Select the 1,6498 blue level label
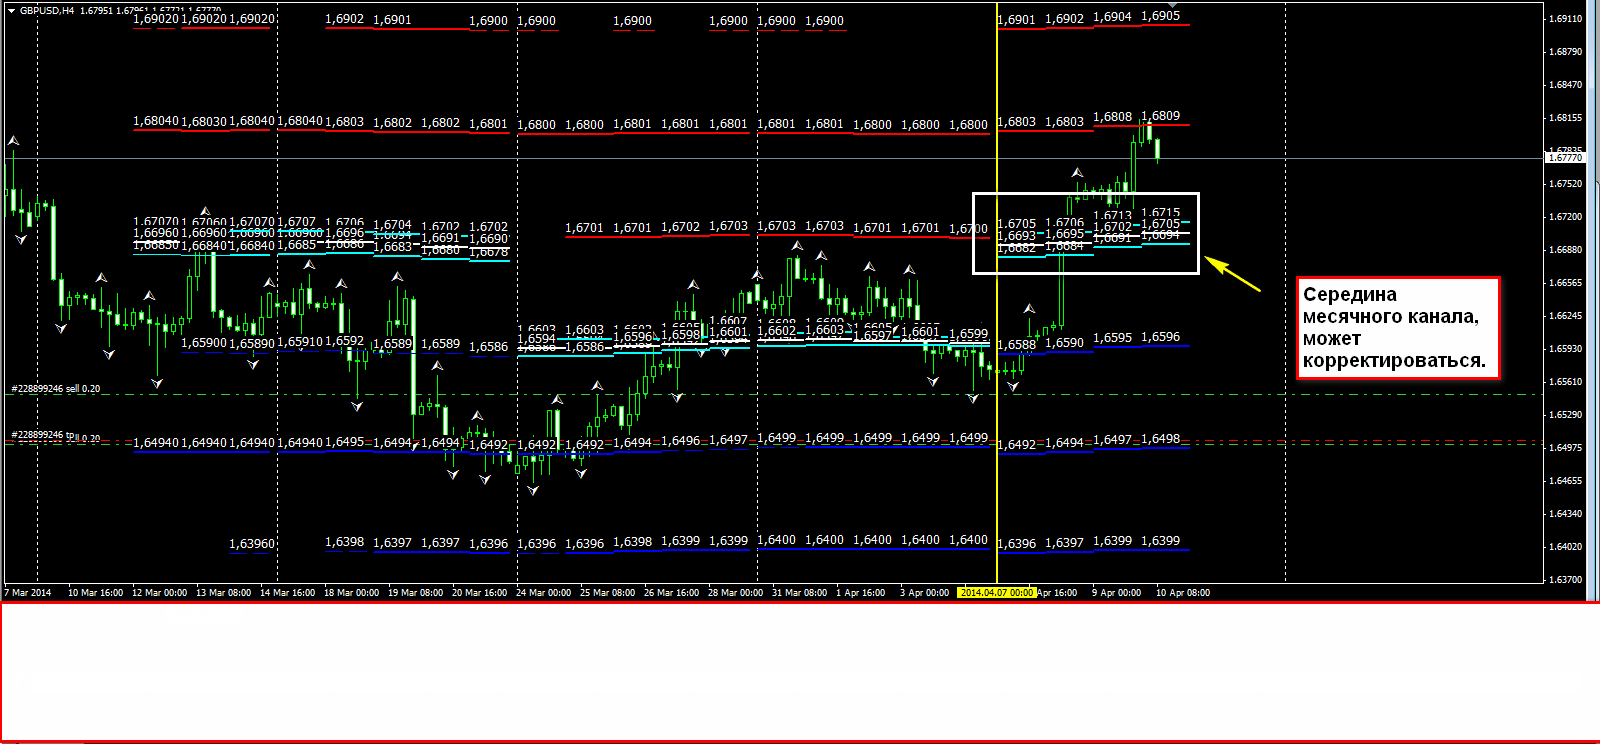The width and height of the screenshot is (1600, 744). pyautogui.click(x=1160, y=439)
